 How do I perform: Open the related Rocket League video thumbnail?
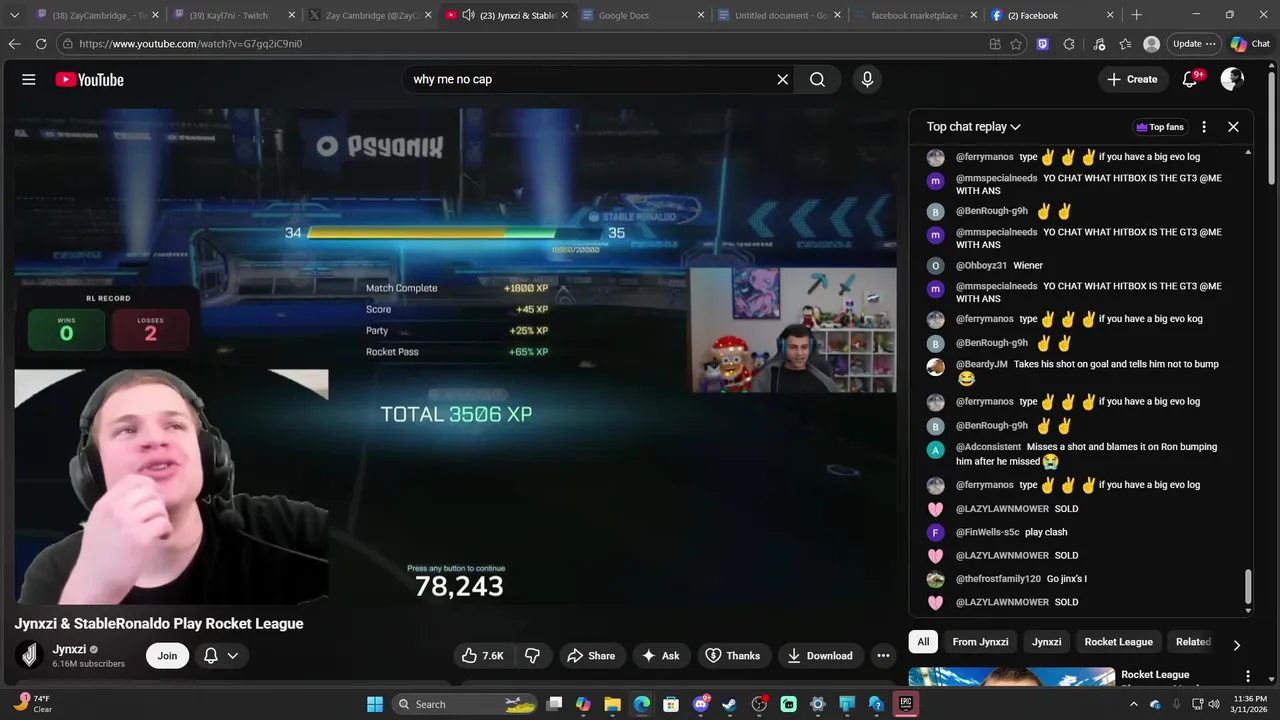(x=1011, y=678)
